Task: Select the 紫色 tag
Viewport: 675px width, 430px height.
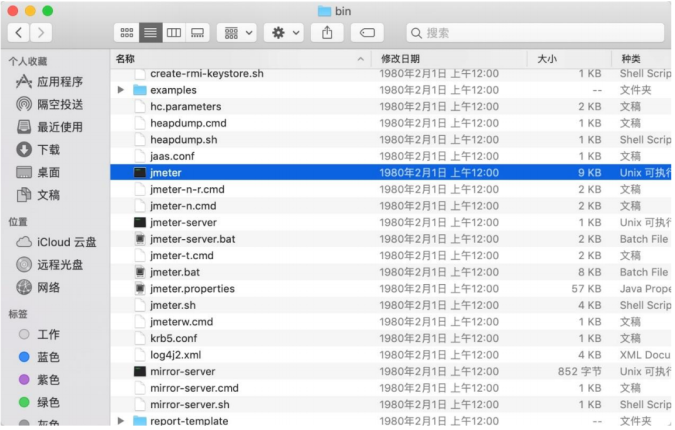Action: tap(39, 380)
